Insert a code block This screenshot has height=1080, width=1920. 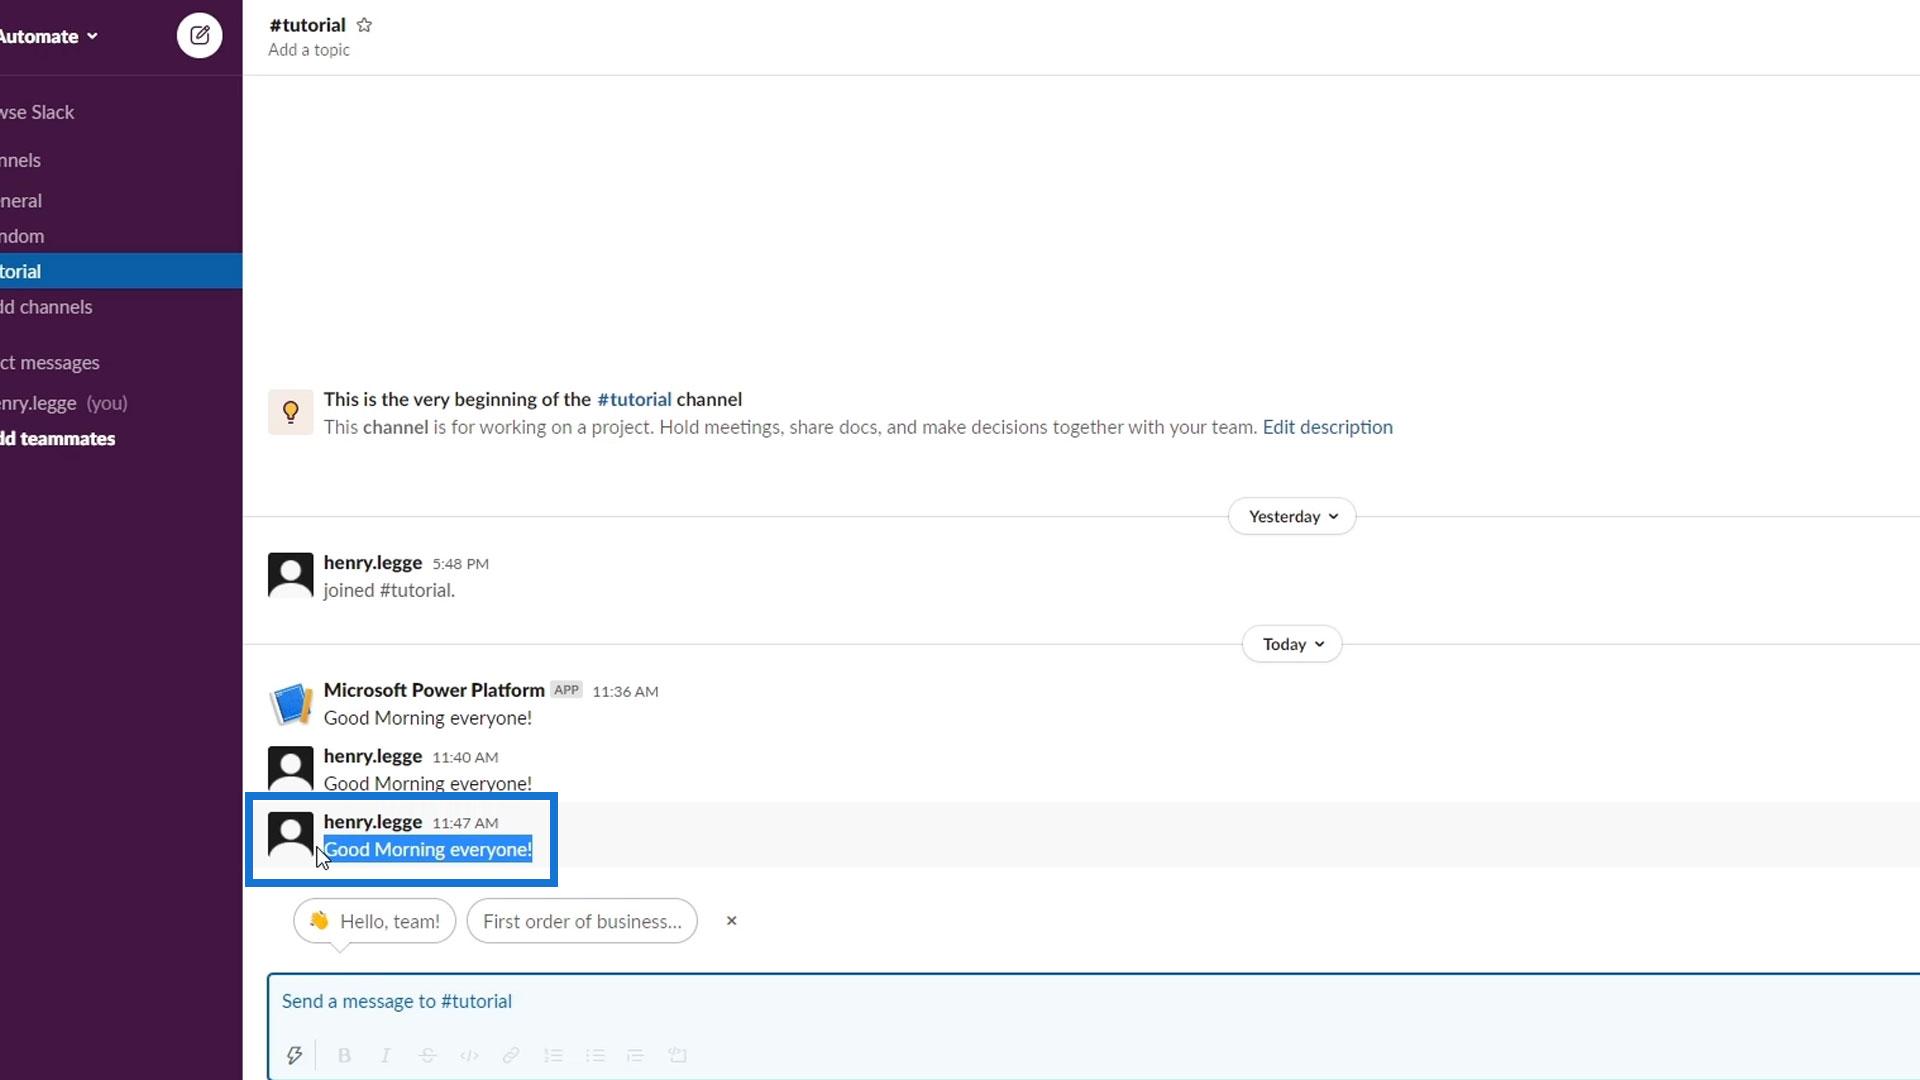(x=677, y=1055)
